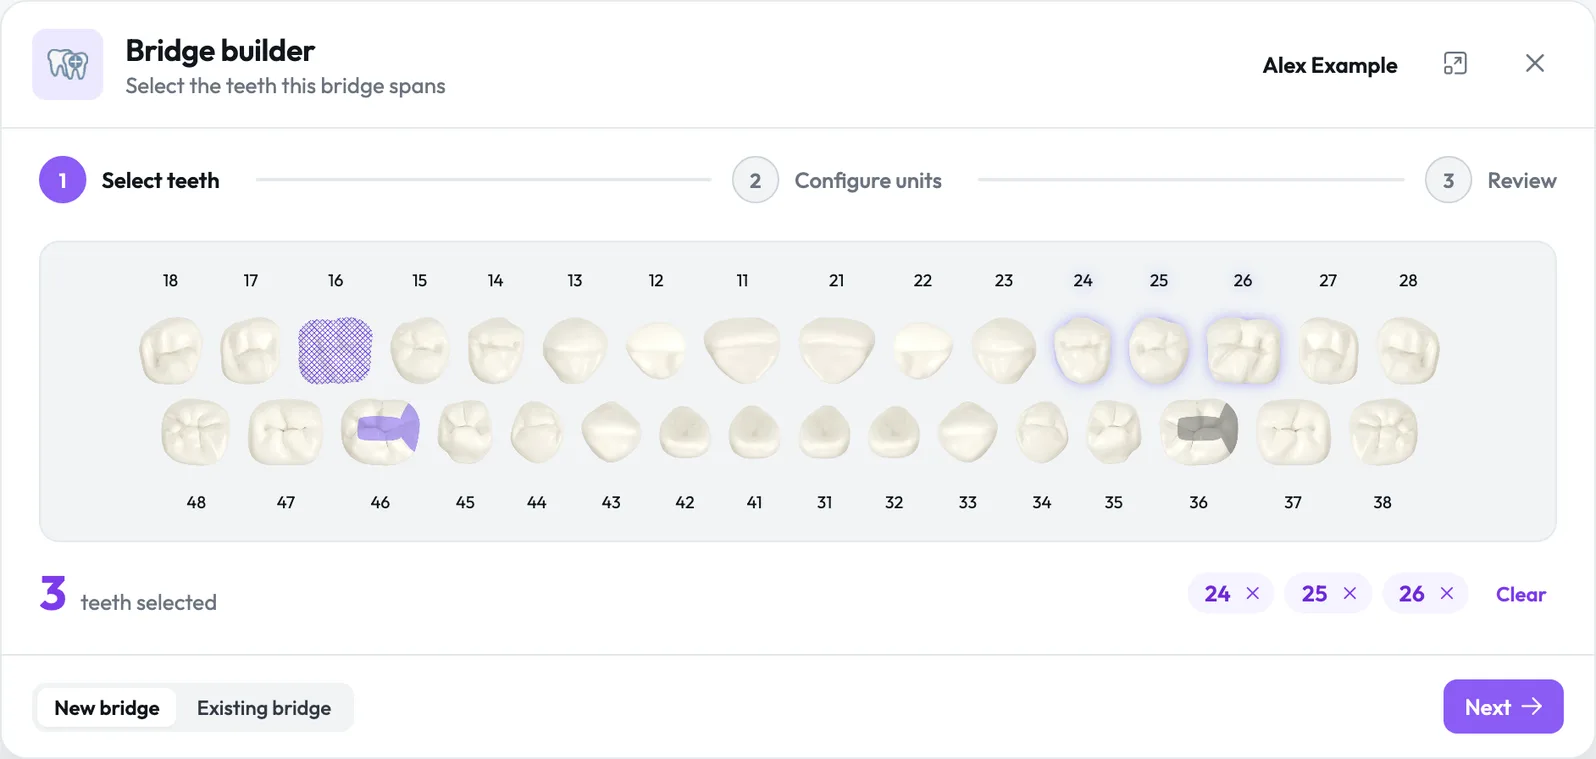
Task: Deselect highlighted tooth 24 in the chart
Action: (x=1083, y=350)
